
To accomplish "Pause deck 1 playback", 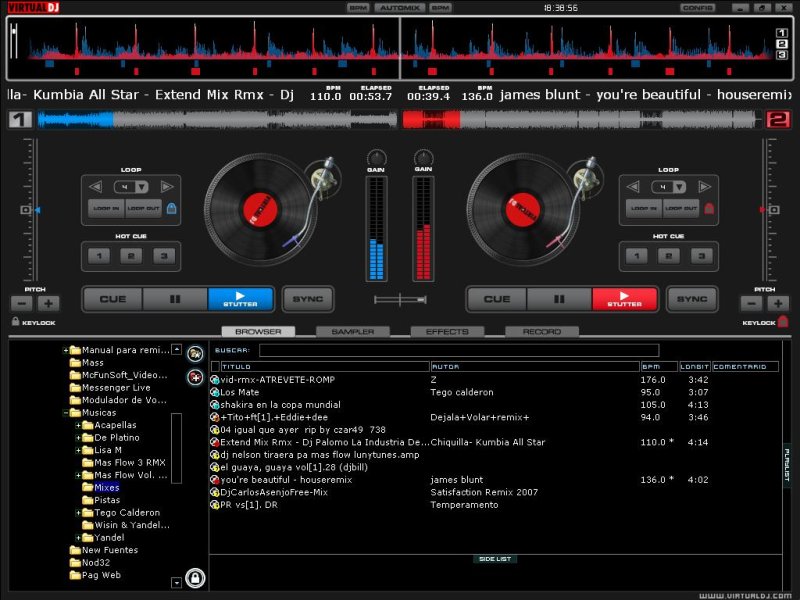I will tap(175, 299).
